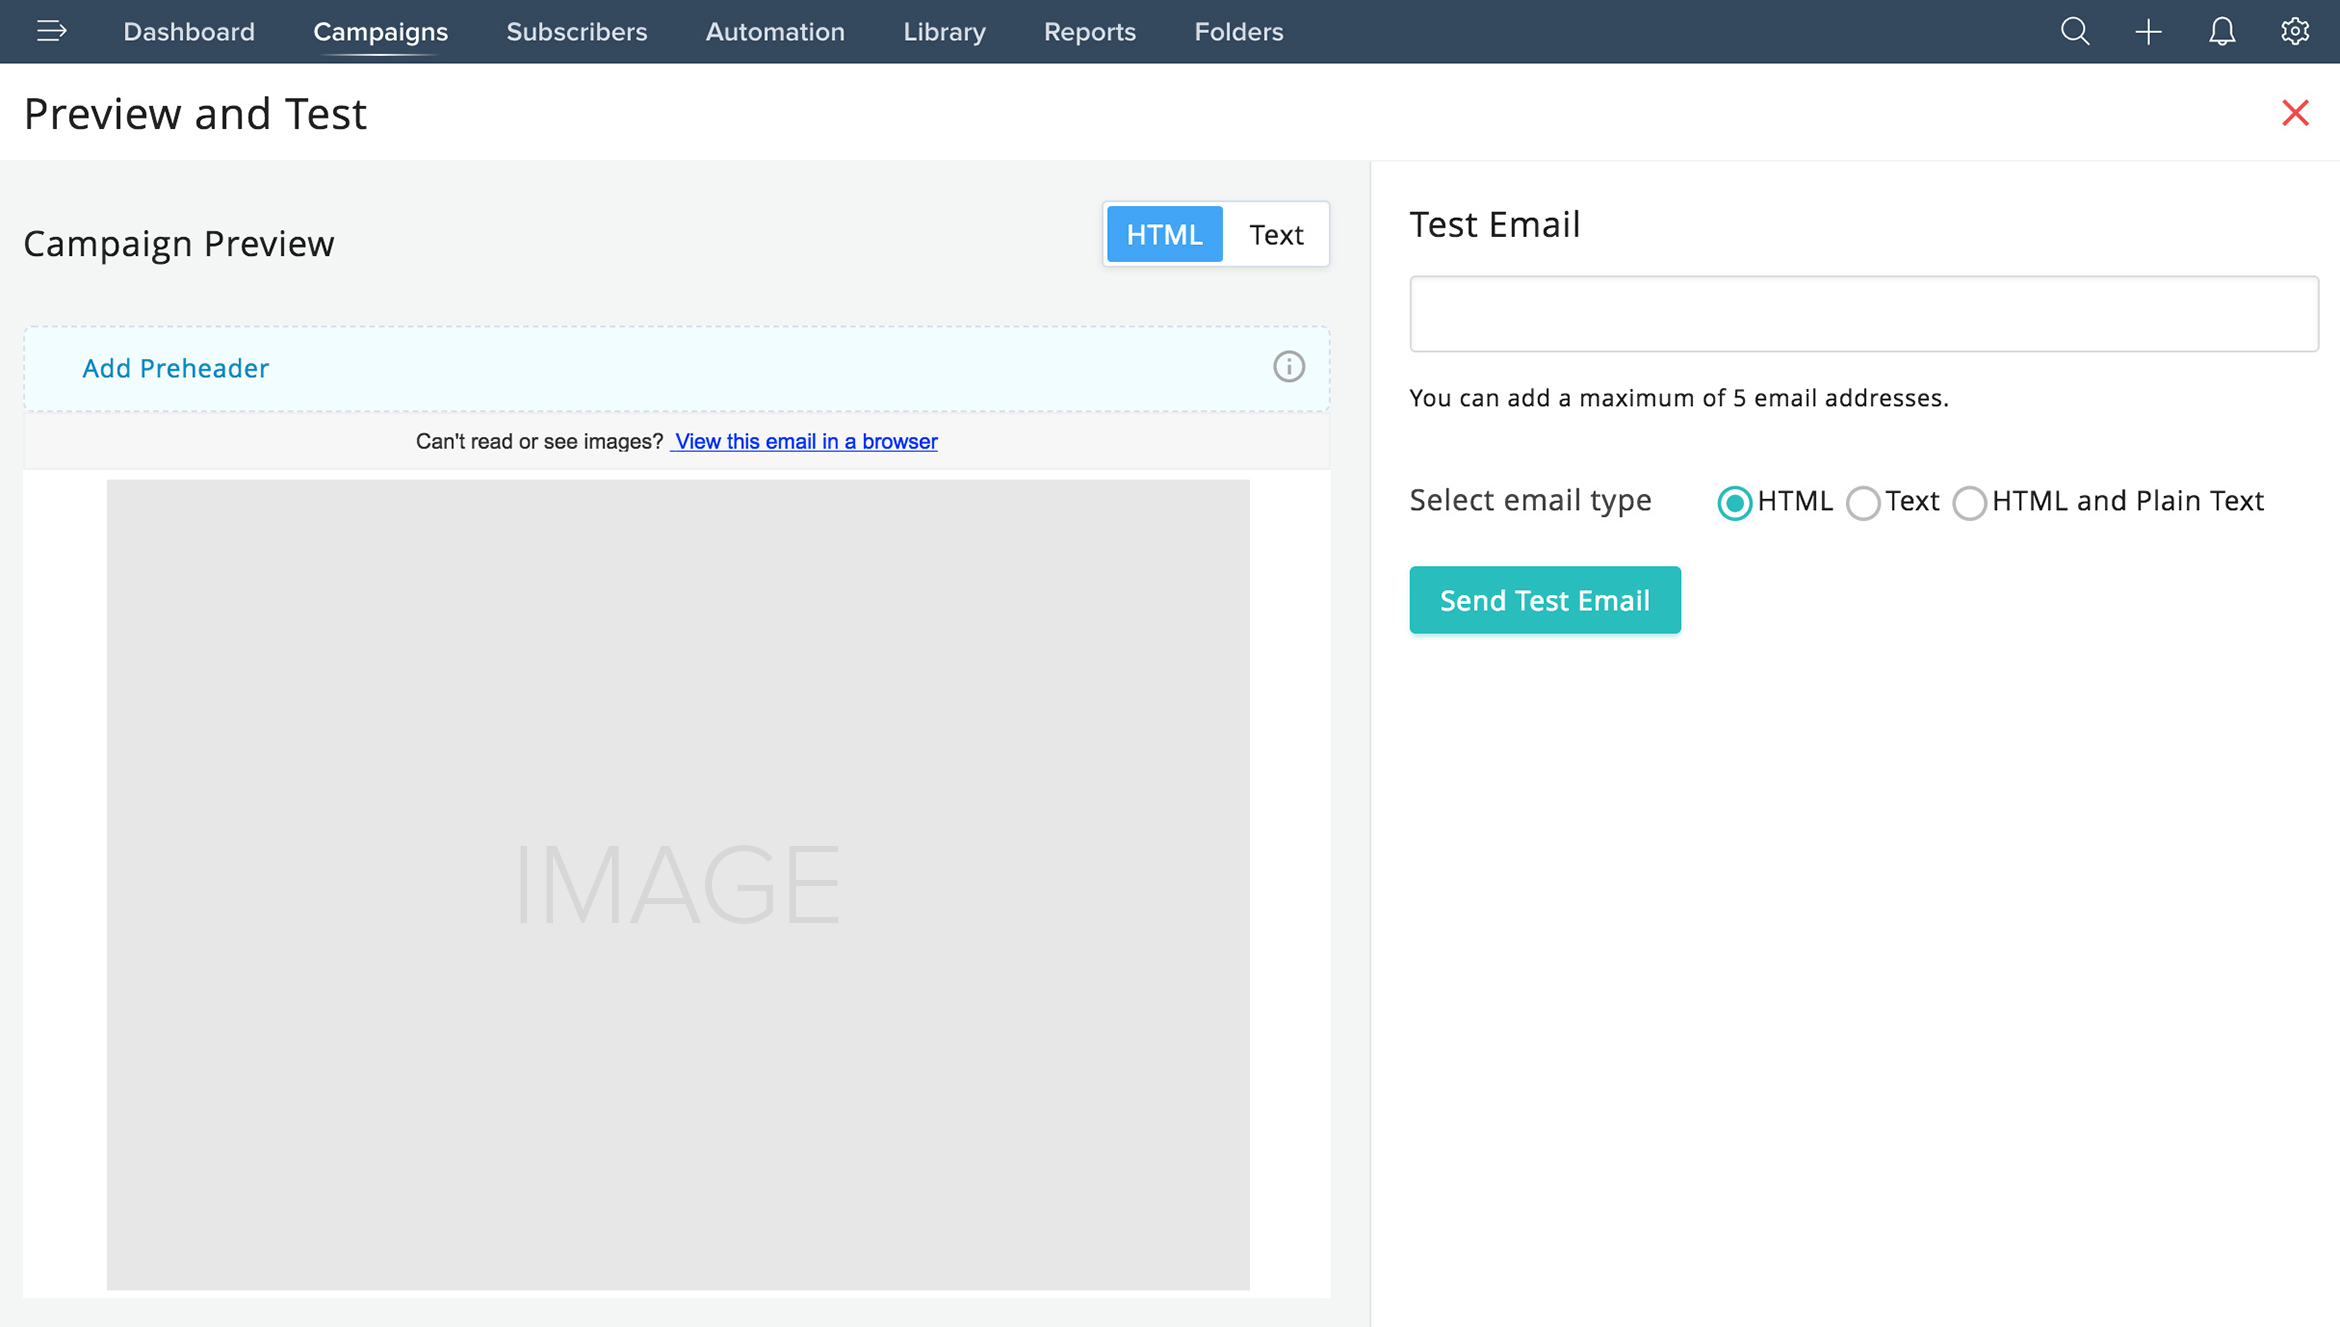Open the hamburger sidebar menu icon
Screen dimensions: 2340x1327
[x=51, y=31]
